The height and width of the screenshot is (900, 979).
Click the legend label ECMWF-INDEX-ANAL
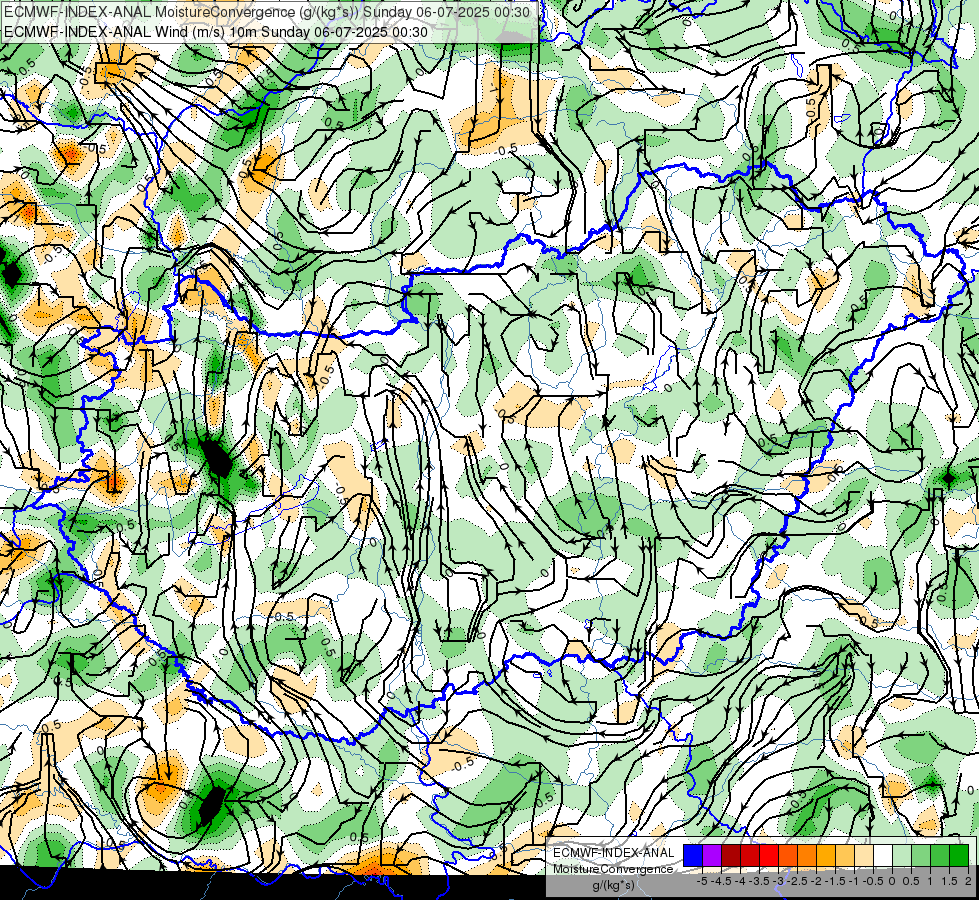[x=614, y=853]
